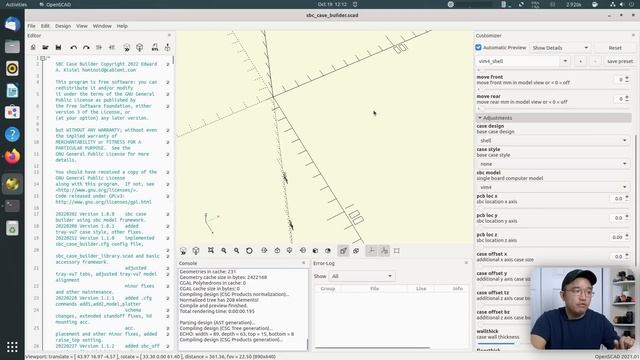This screenshot has width=640, height=360.
Task: Open Firefox from the dock
Action: (12, 156)
